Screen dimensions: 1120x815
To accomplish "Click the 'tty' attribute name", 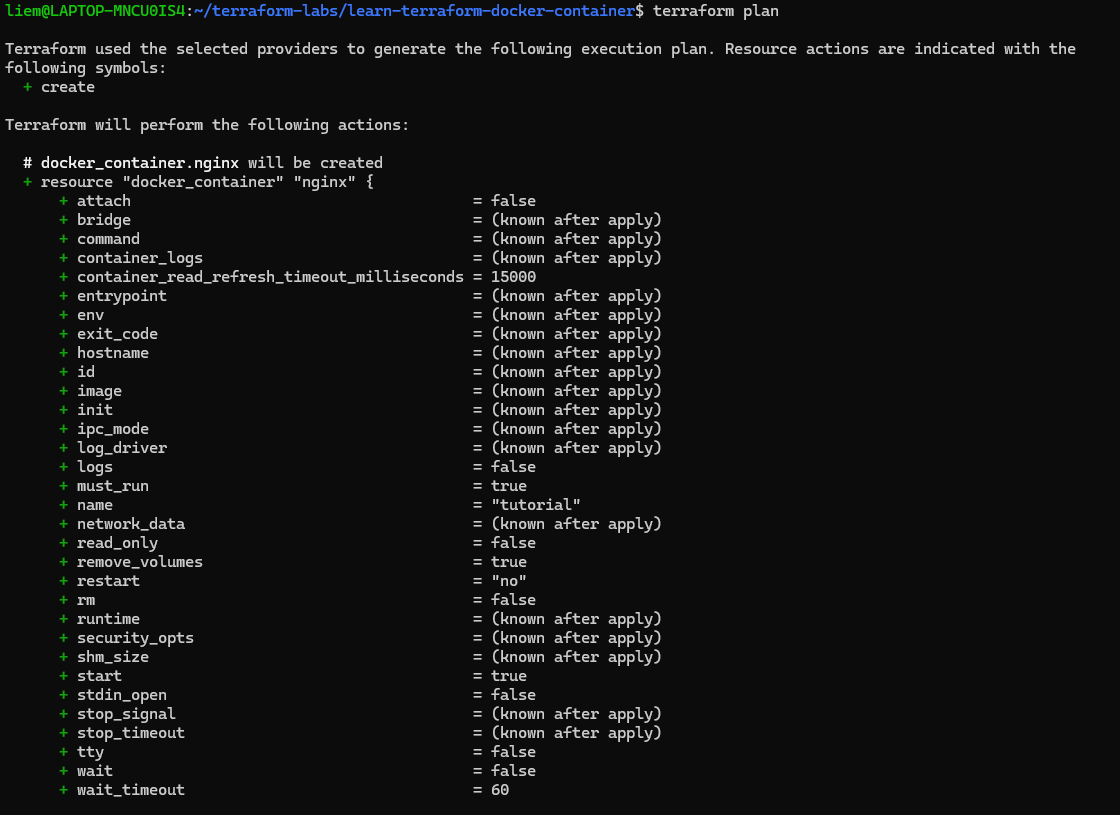I will pyautogui.click(x=91, y=752).
